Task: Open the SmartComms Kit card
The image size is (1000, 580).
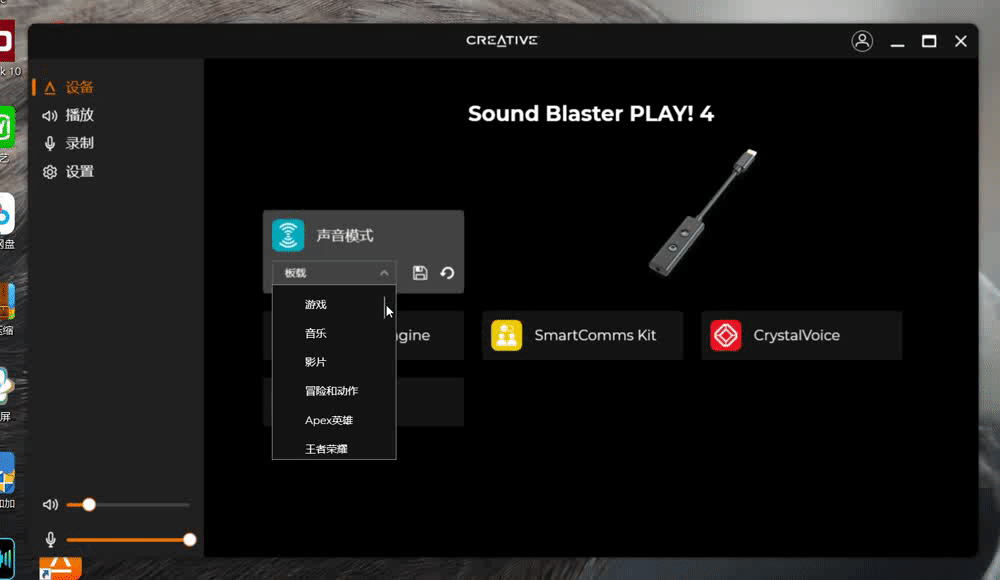Action: [582, 336]
